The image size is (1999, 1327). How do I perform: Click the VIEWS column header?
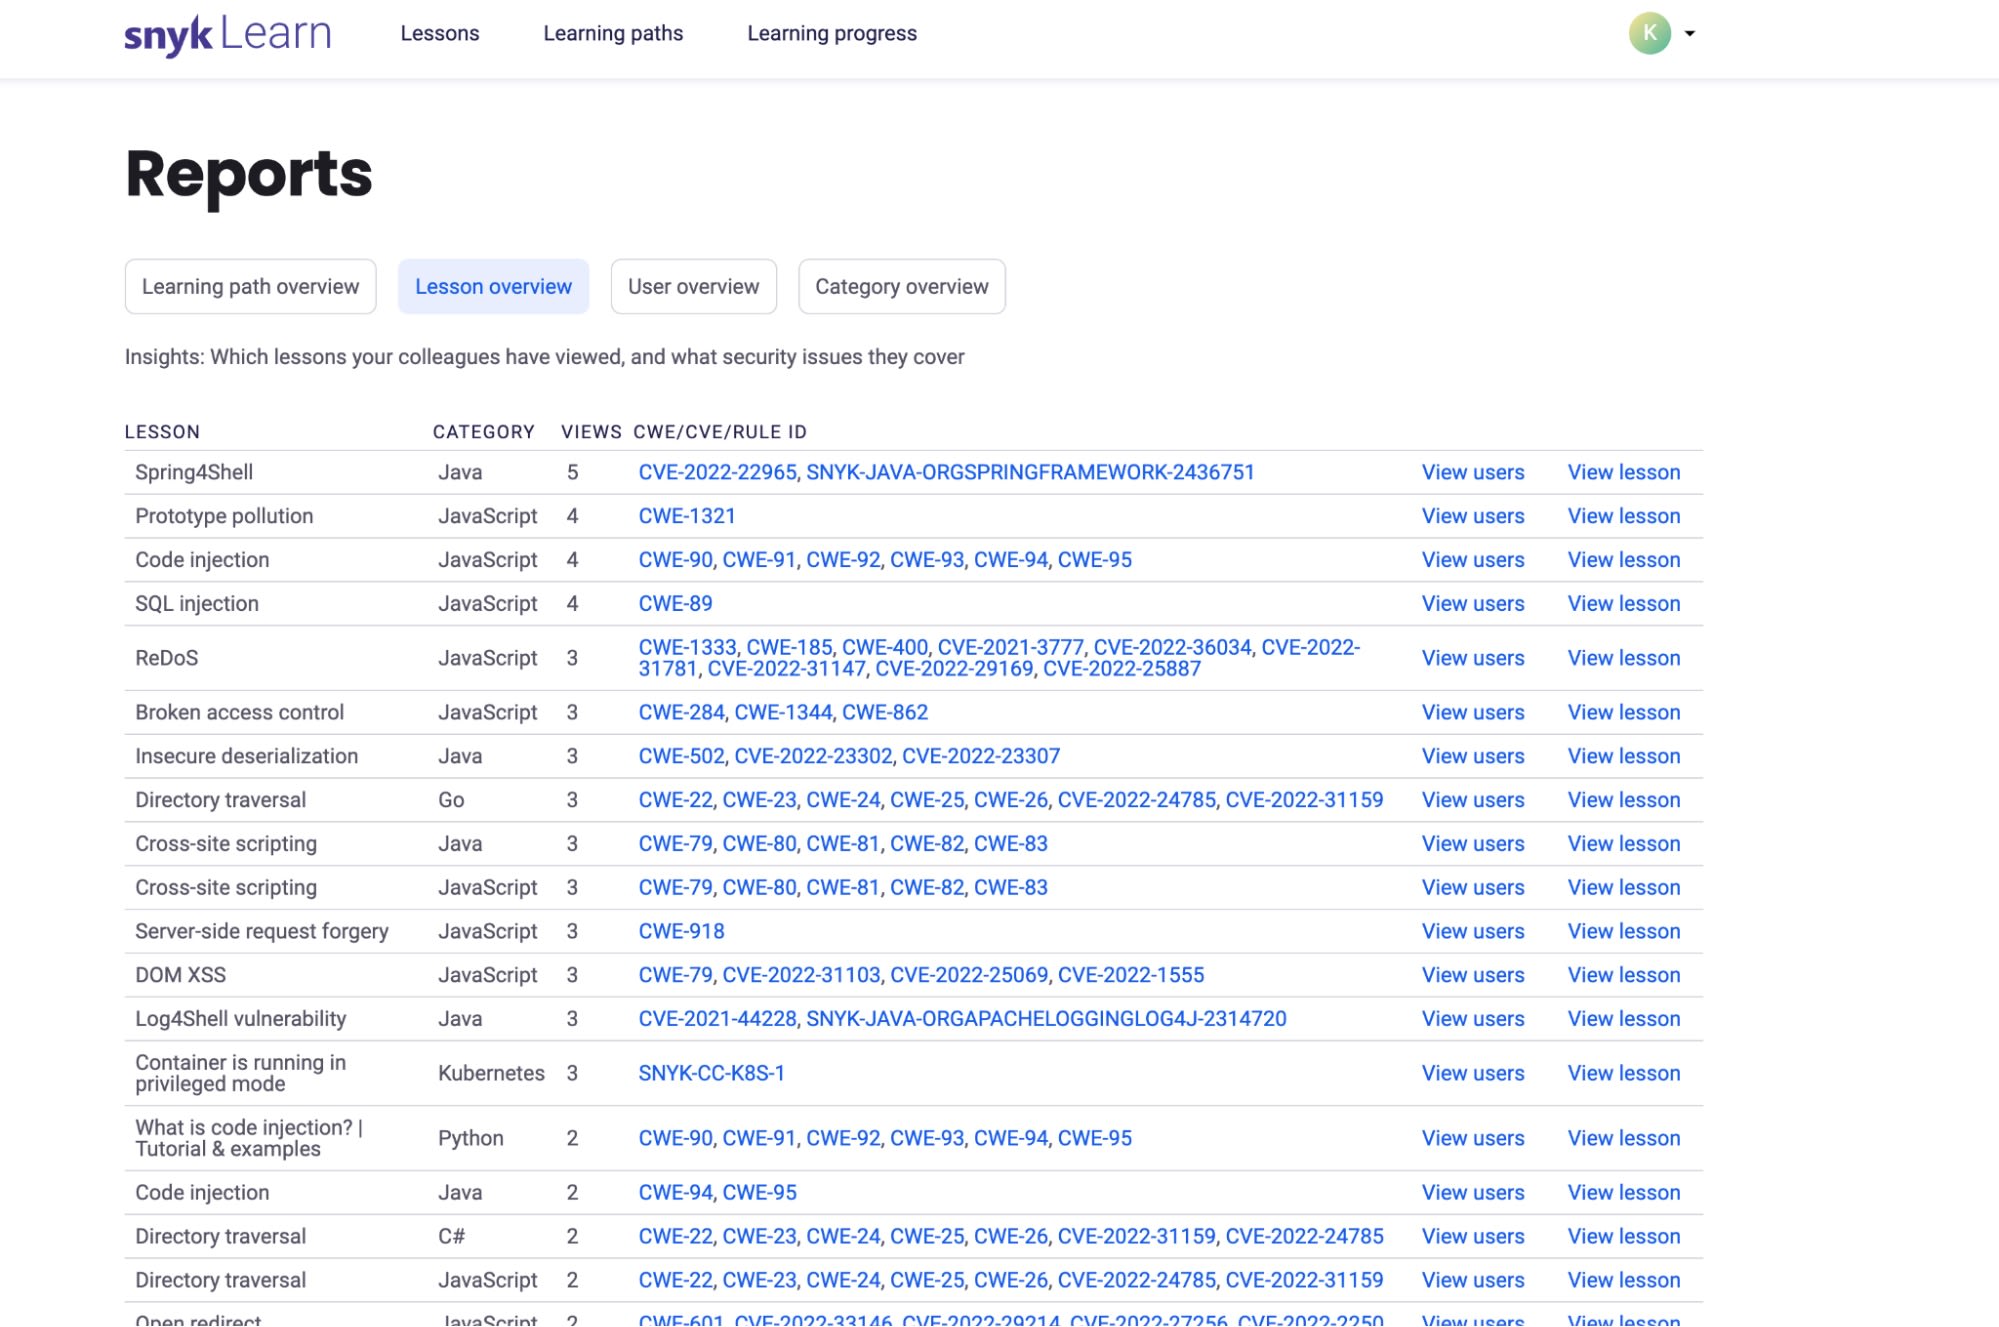591,432
